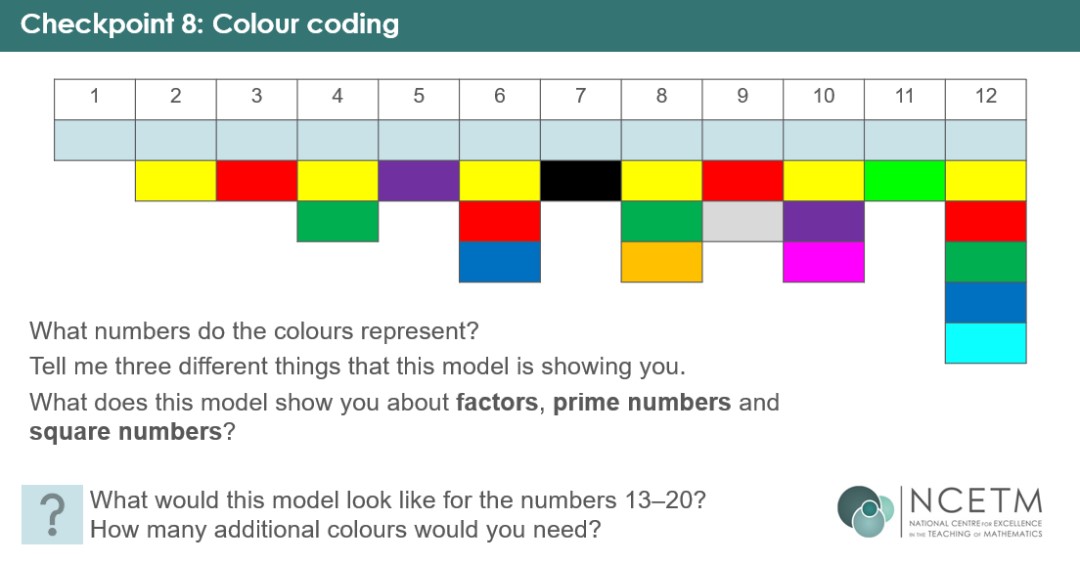Click the yellow square under 2
The width and height of the screenshot is (1080, 563).
point(176,181)
